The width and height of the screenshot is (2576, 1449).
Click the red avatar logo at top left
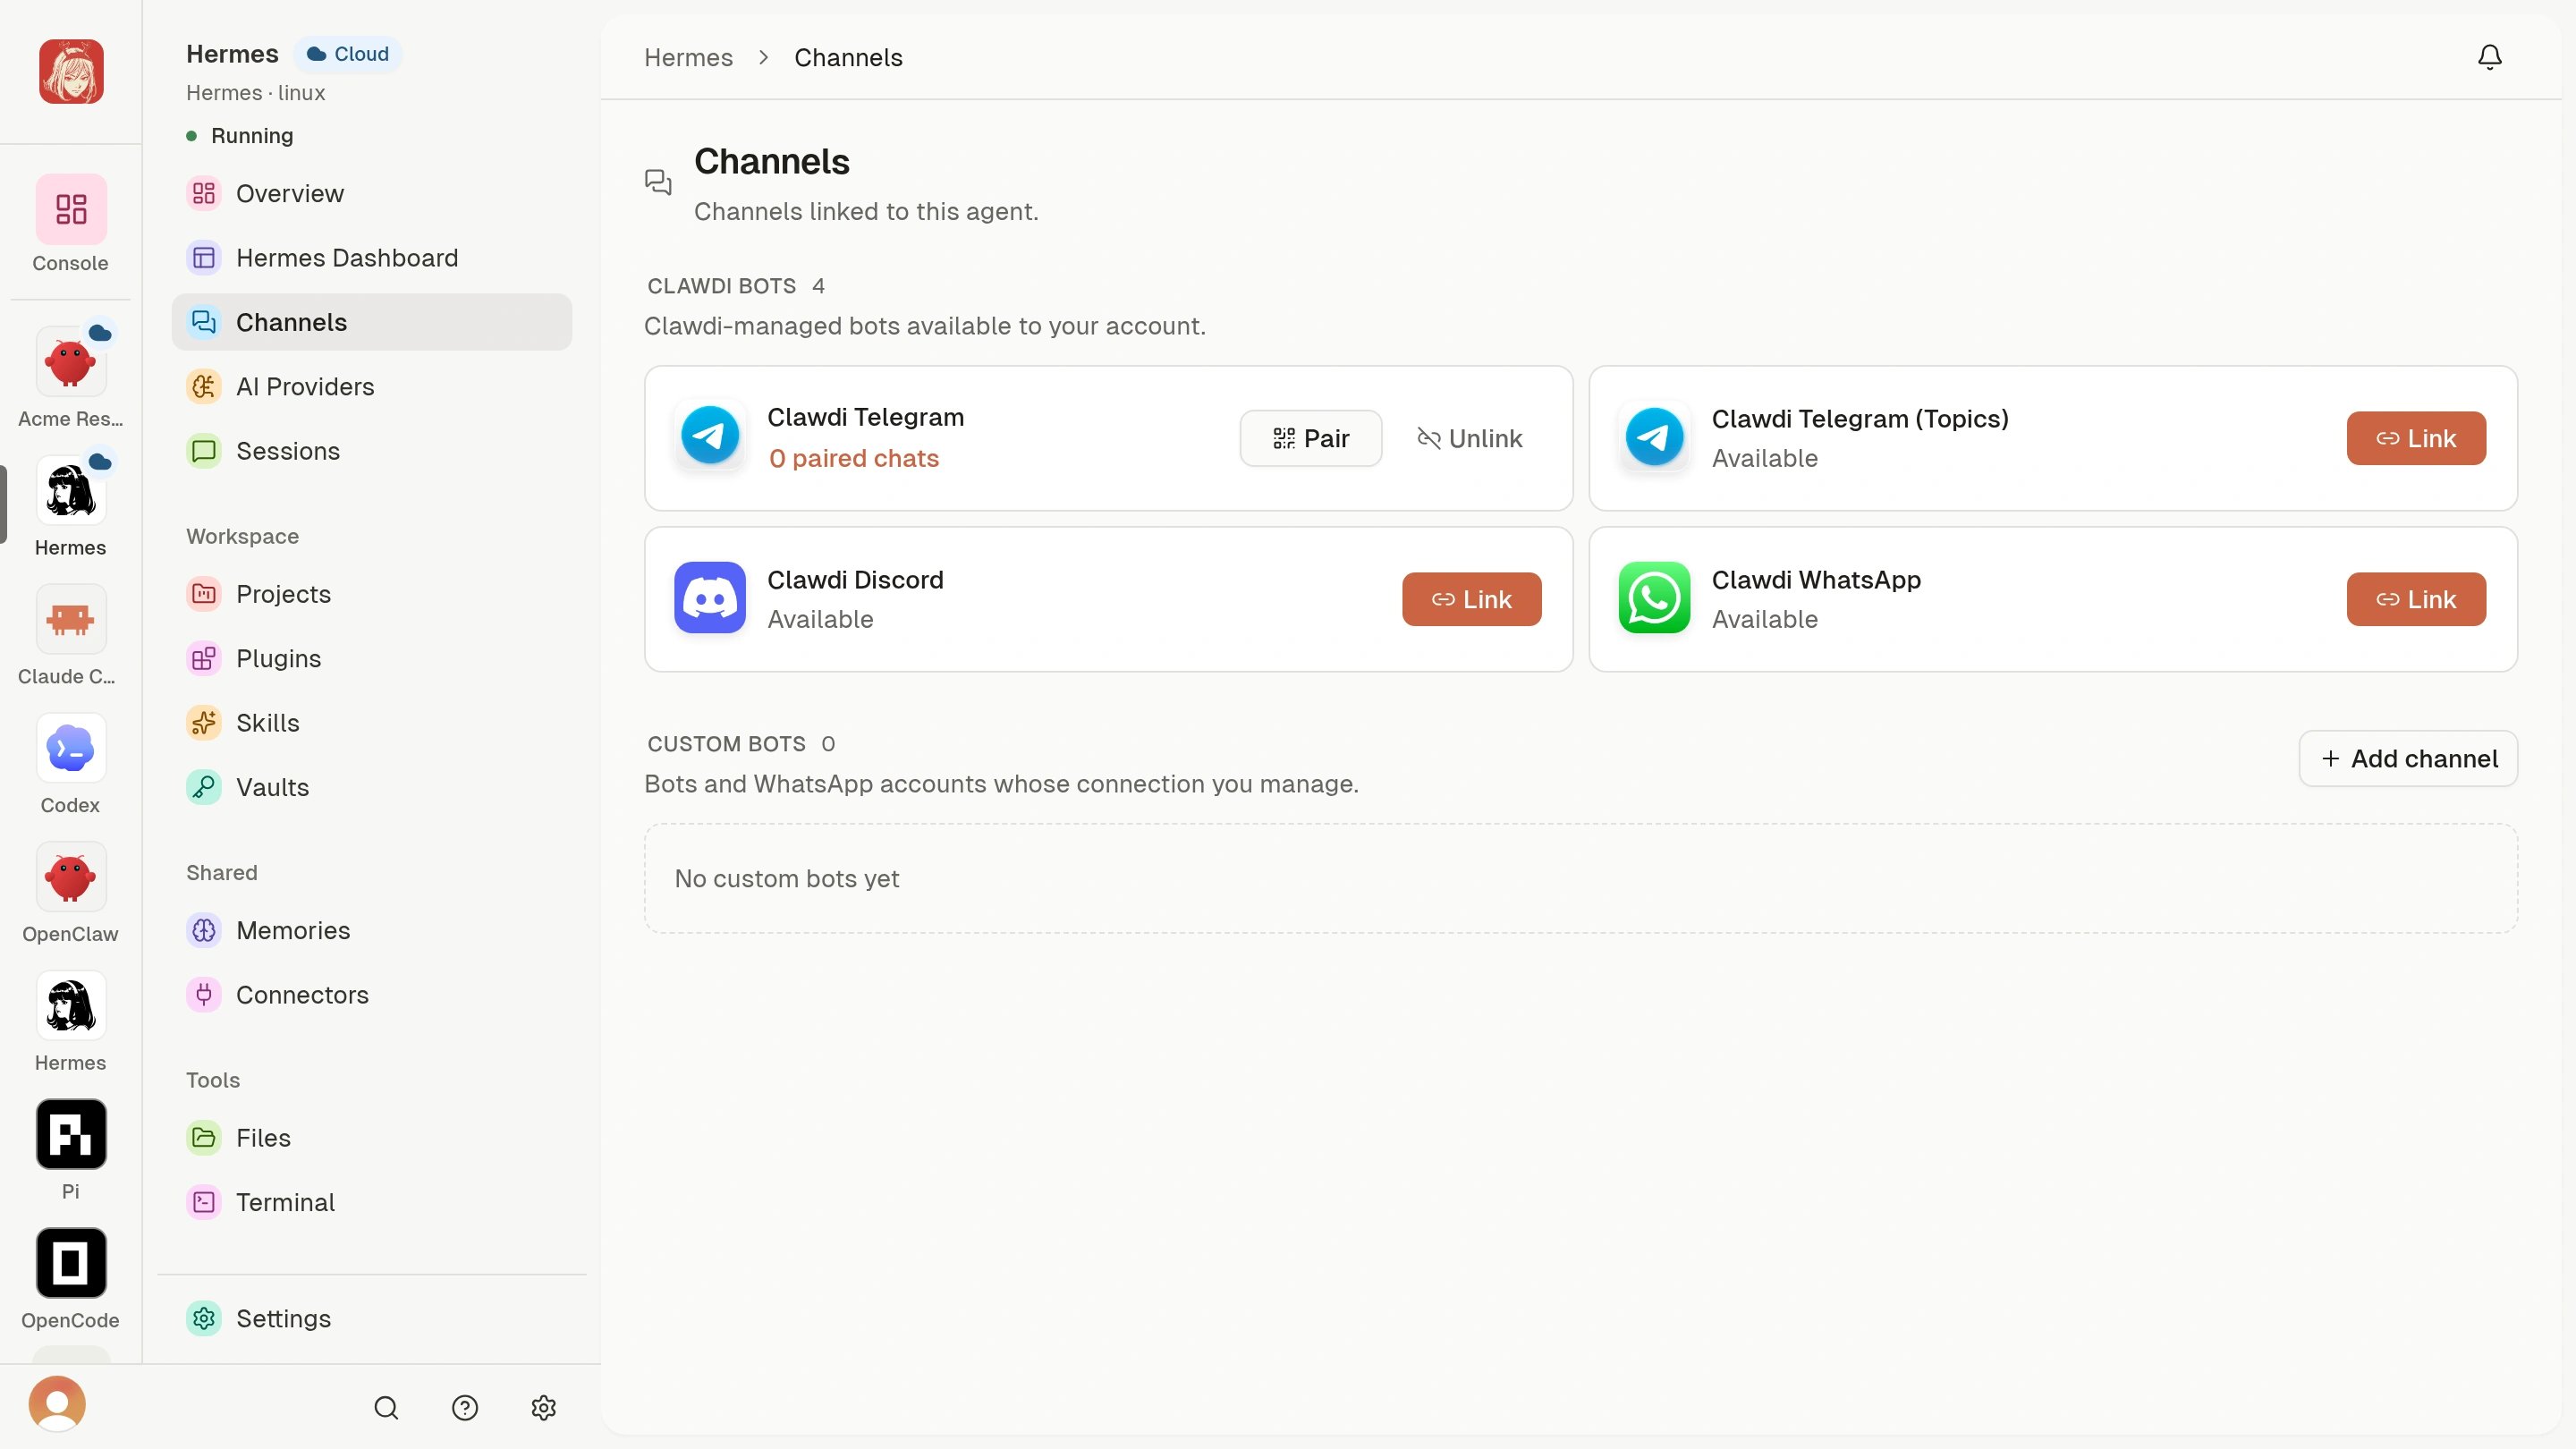[71, 71]
